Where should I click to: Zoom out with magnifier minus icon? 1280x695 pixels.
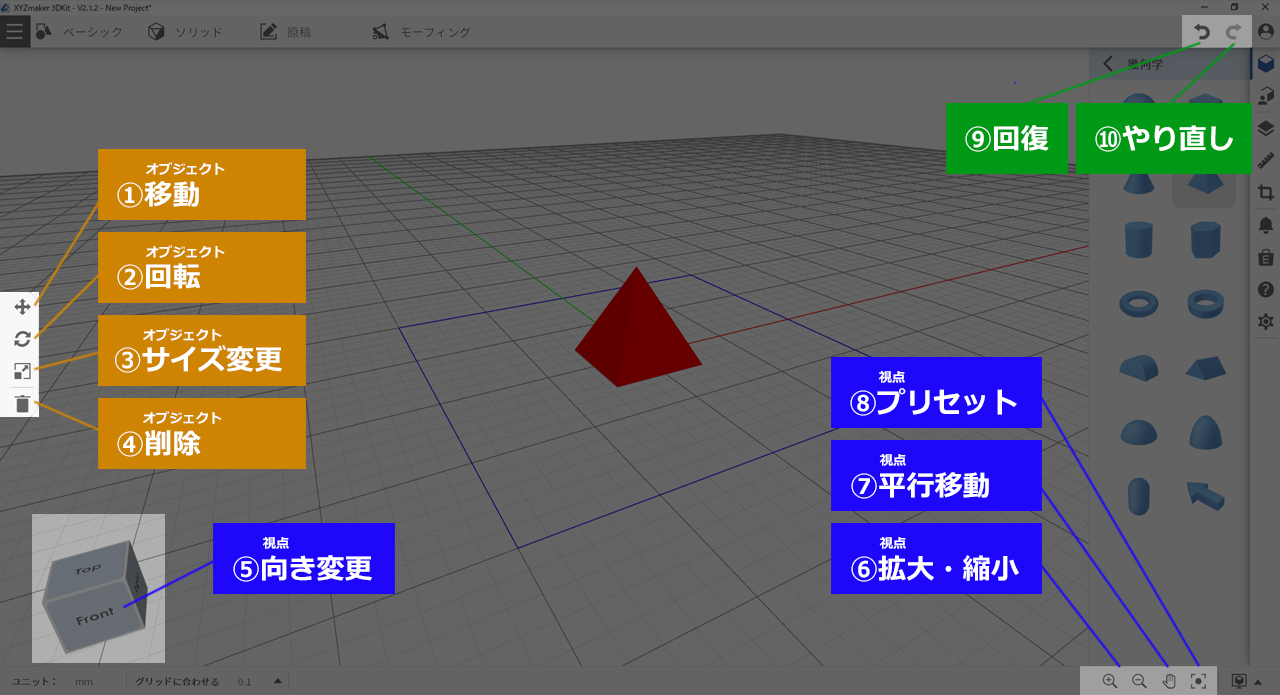1138,681
